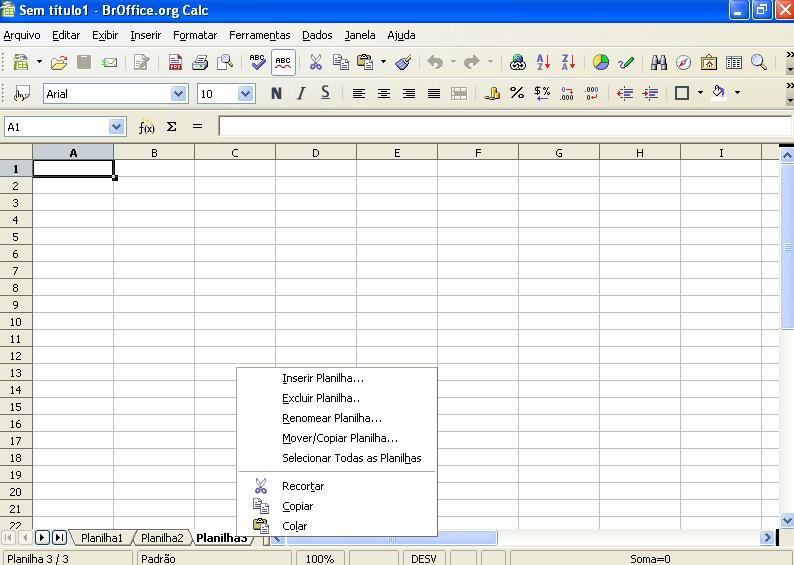Click the Export as PDF icon
This screenshot has width=794, height=565.
(175, 62)
